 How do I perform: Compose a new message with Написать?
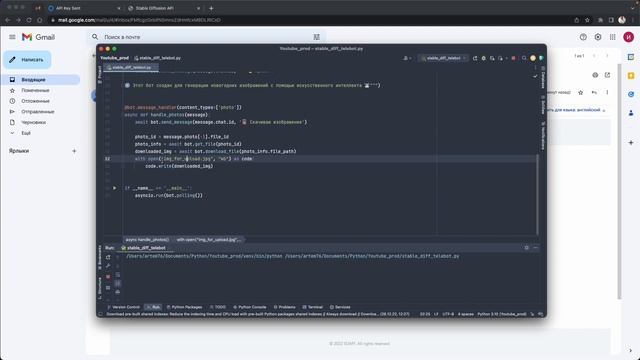tap(27, 60)
